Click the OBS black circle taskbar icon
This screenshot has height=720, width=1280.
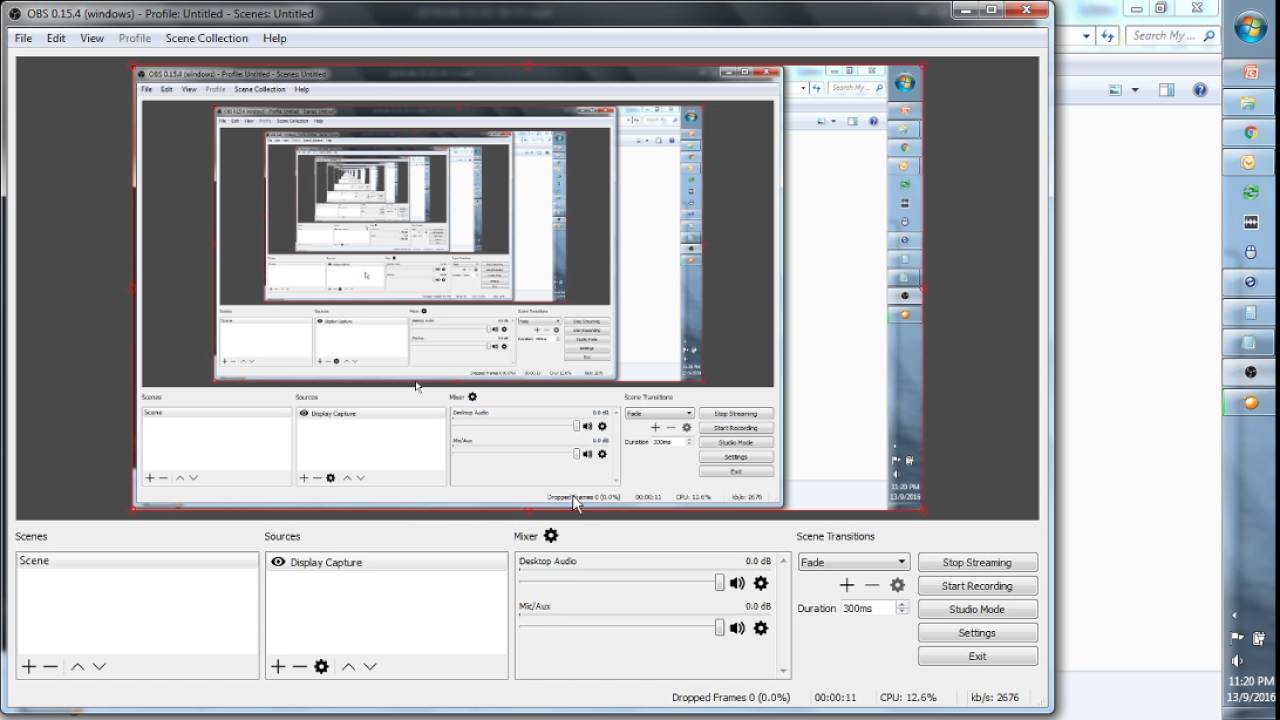(x=1250, y=372)
